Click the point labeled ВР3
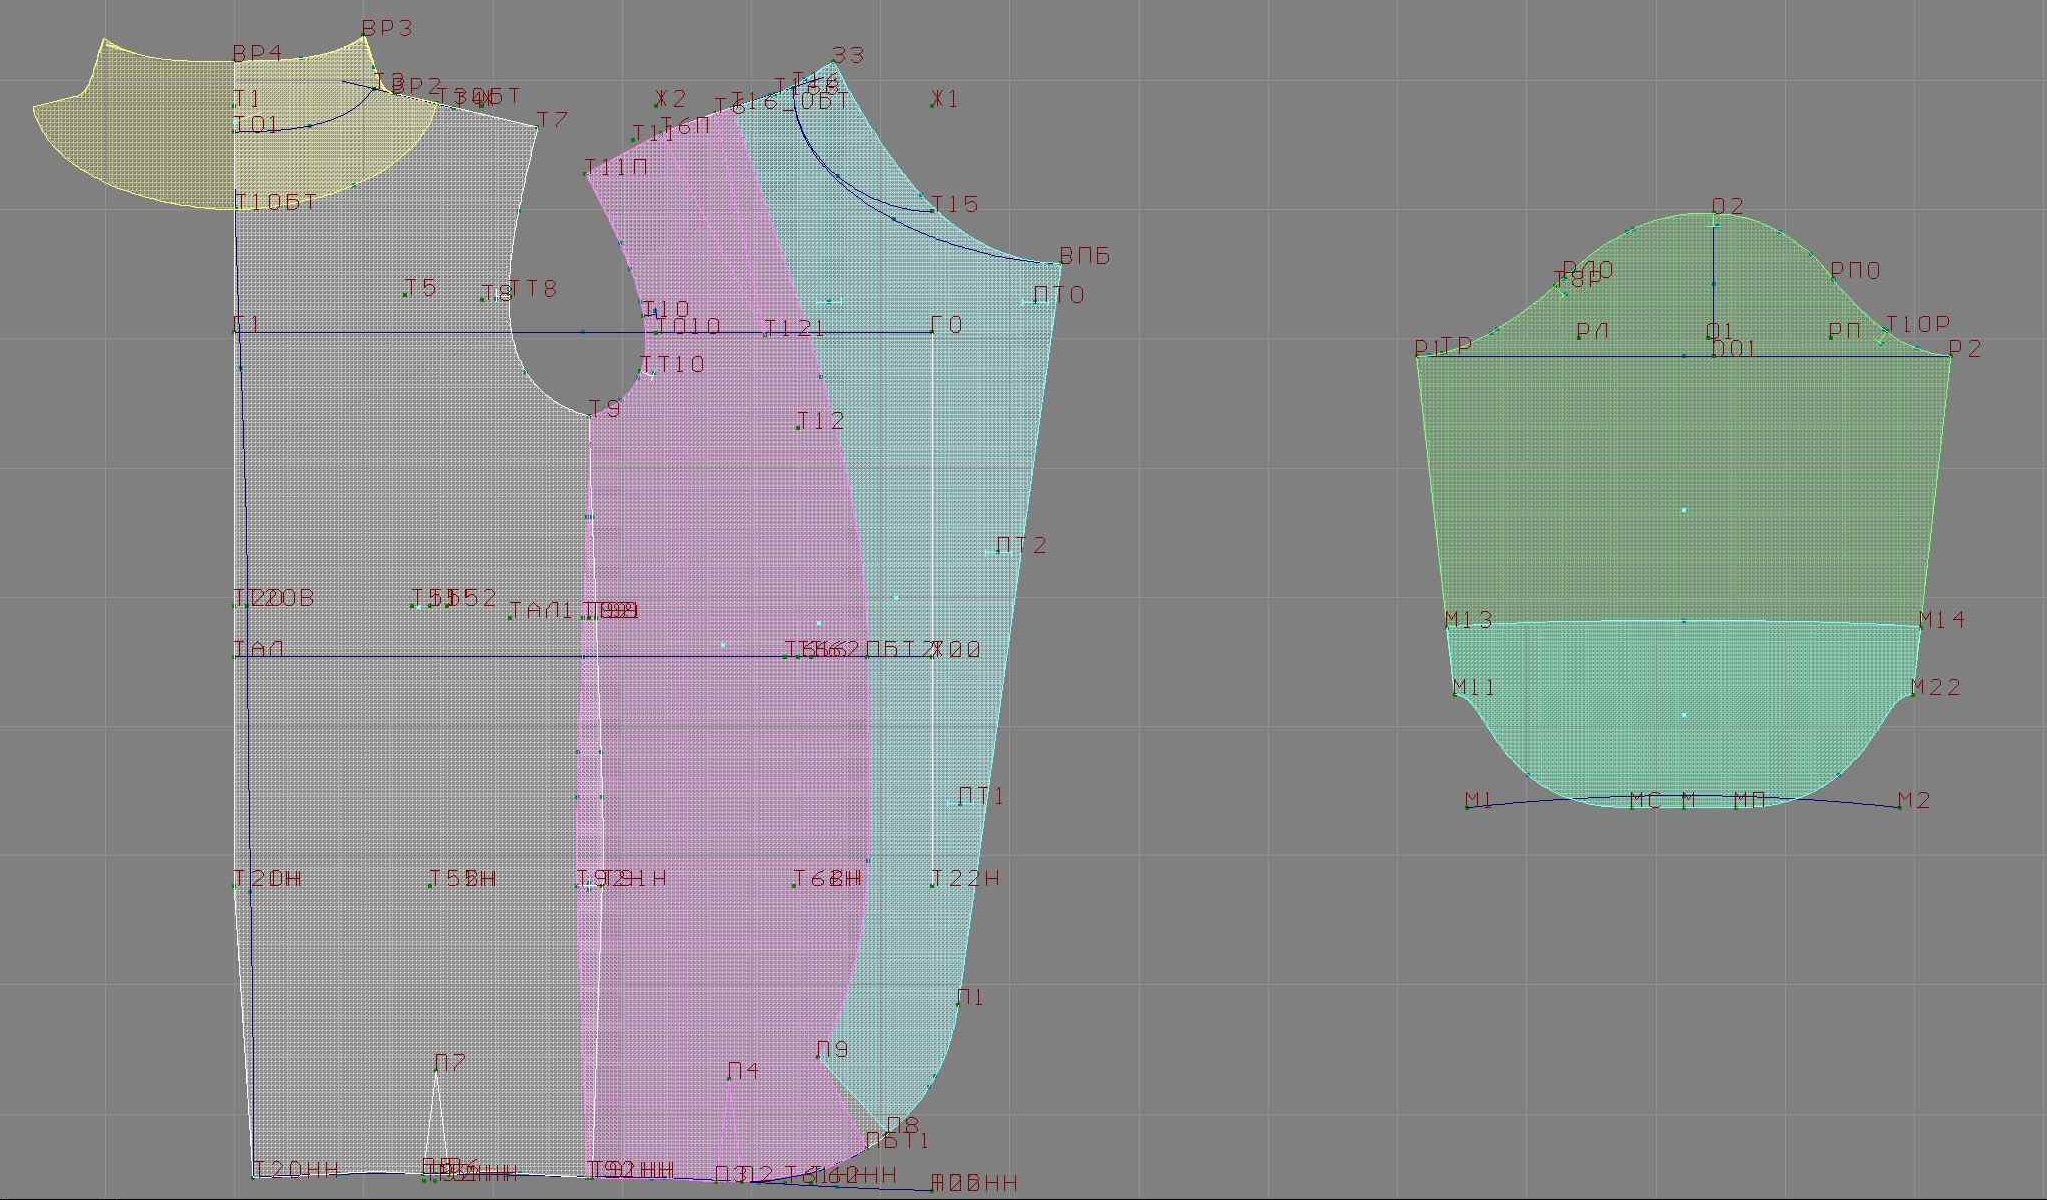2047x1200 pixels. [364, 37]
